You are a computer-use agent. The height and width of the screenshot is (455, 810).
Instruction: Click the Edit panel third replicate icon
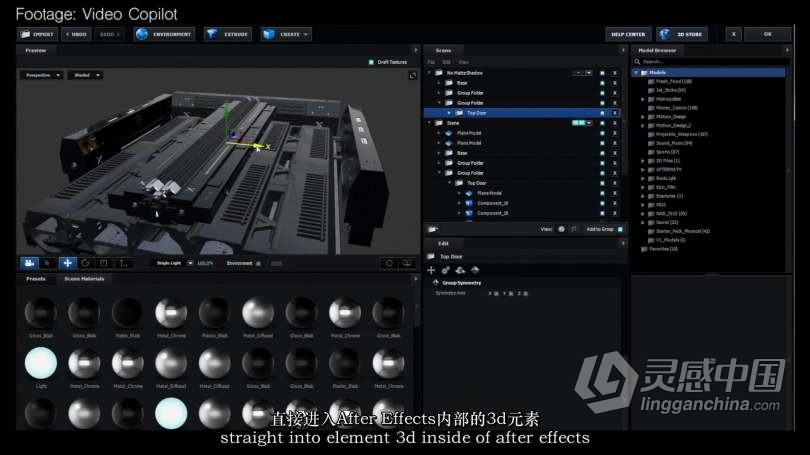point(460,270)
